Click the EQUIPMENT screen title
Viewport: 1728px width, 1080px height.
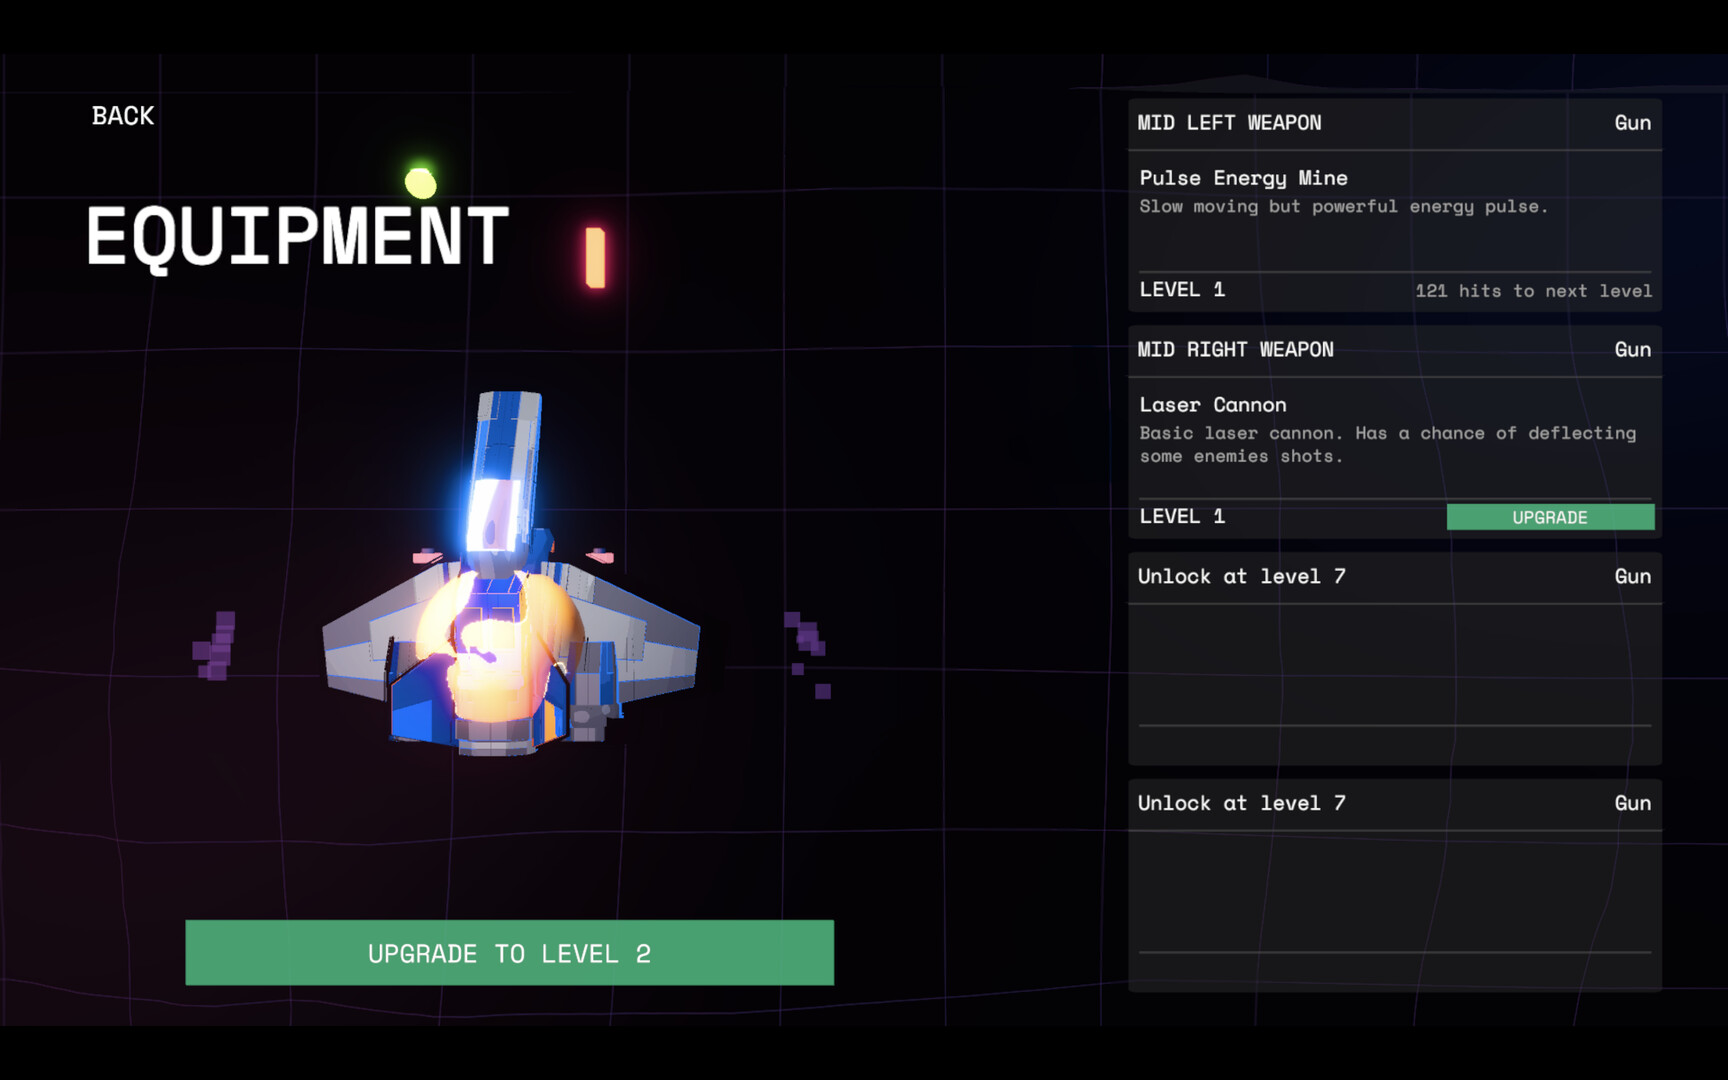tap(298, 236)
